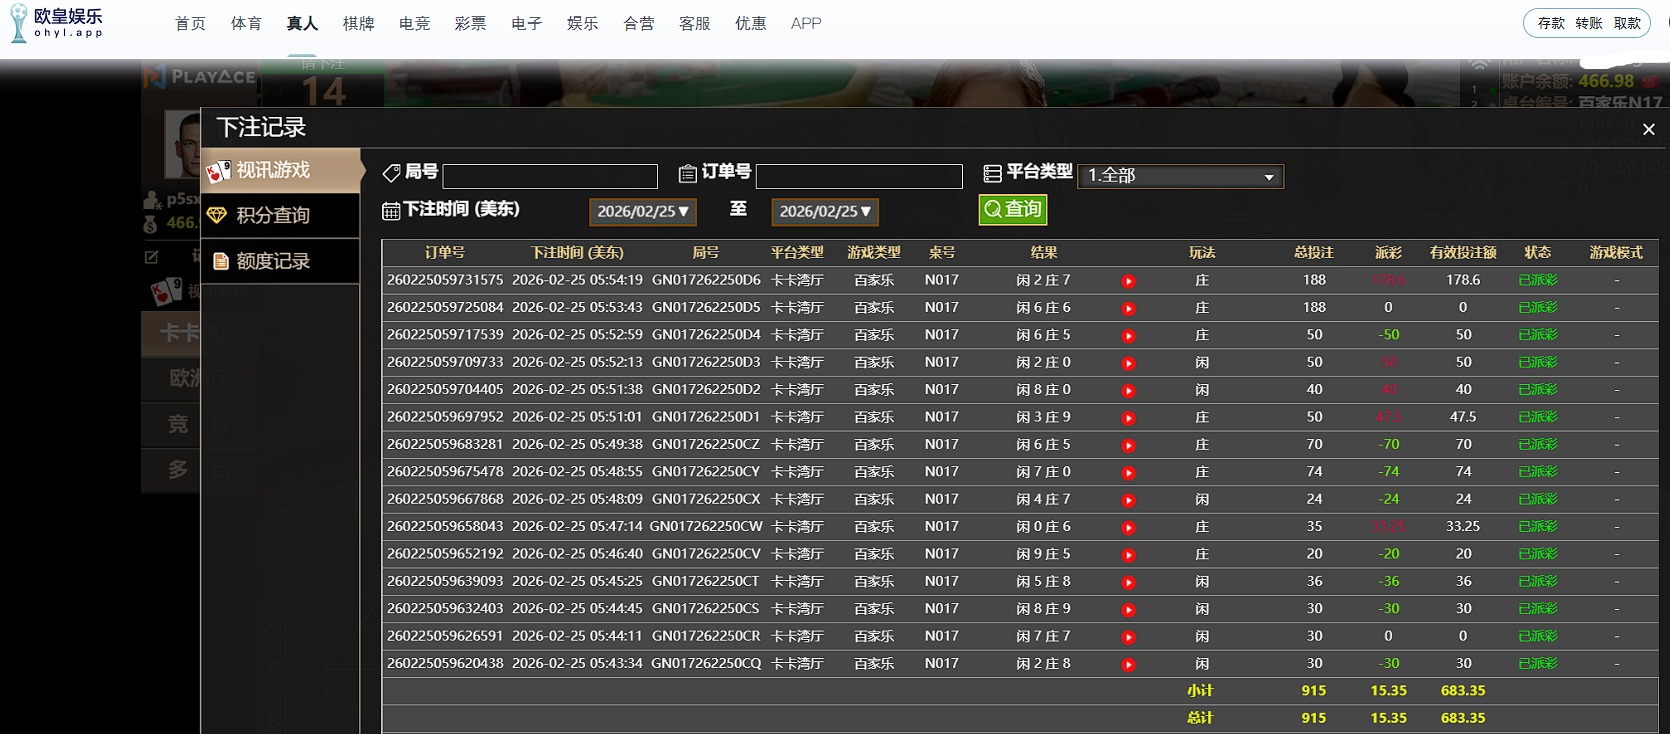Go to 棋牌 navigation item
The width and height of the screenshot is (1670, 734).
358,23
